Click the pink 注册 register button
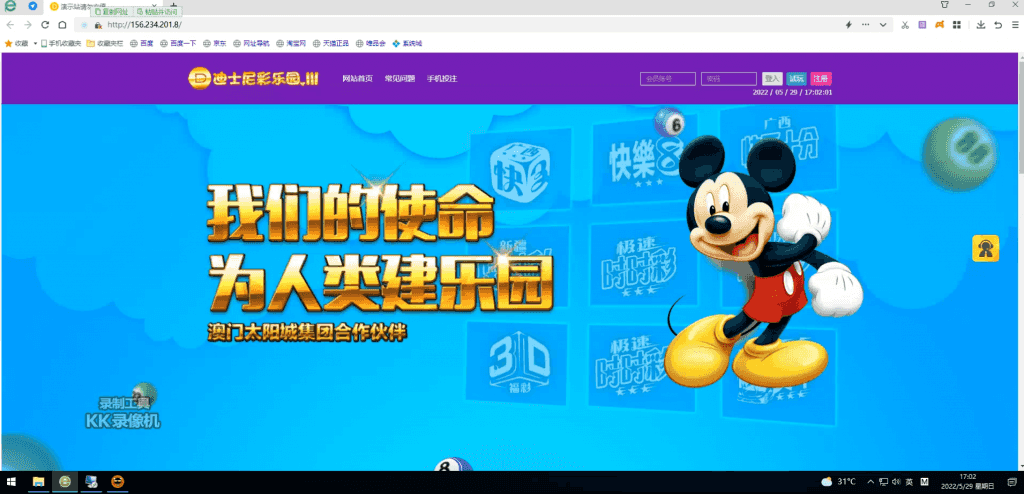The height and width of the screenshot is (494, 1024). (821, 78)
